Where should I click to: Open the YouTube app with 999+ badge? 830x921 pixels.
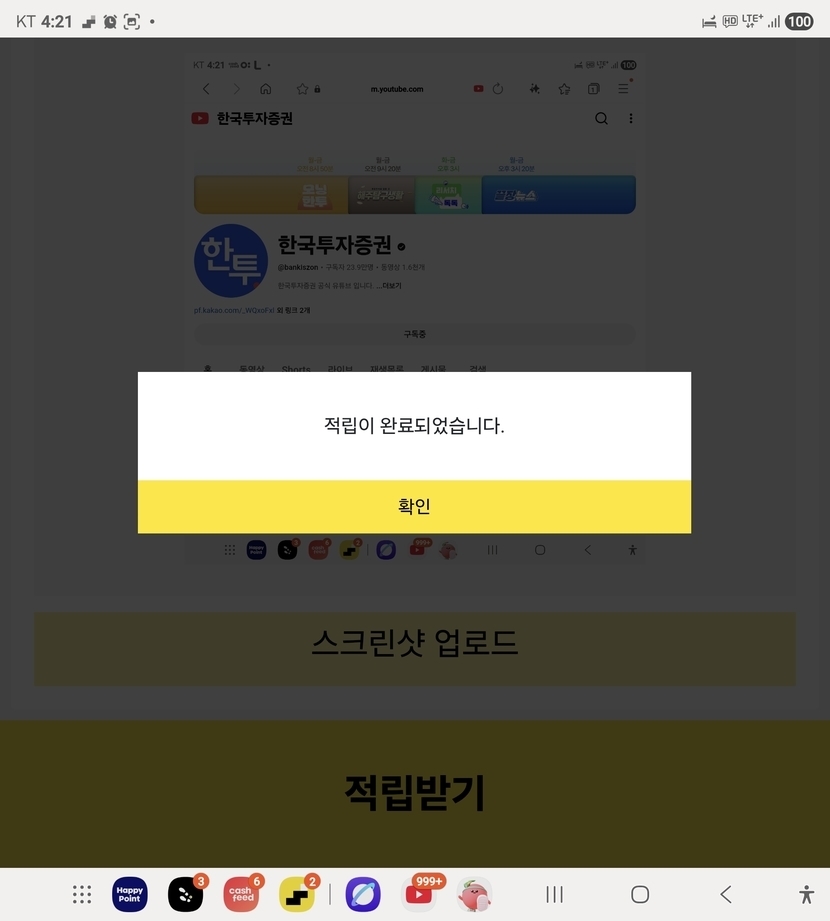[419, 895]
